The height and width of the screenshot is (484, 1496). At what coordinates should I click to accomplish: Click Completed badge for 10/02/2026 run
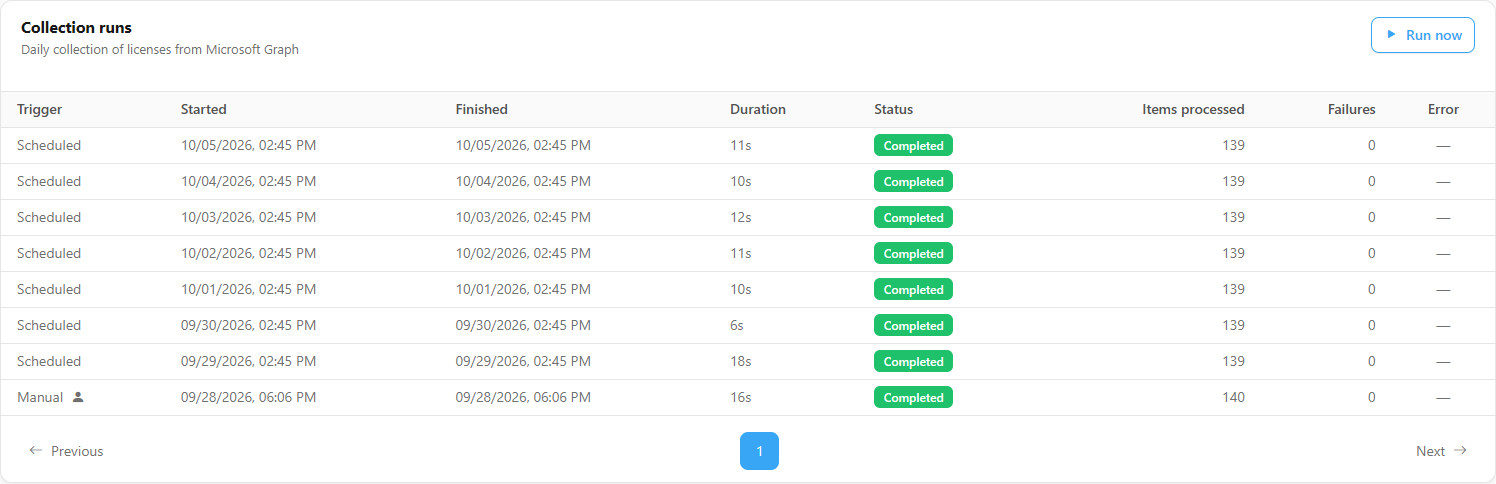(913, 254)
